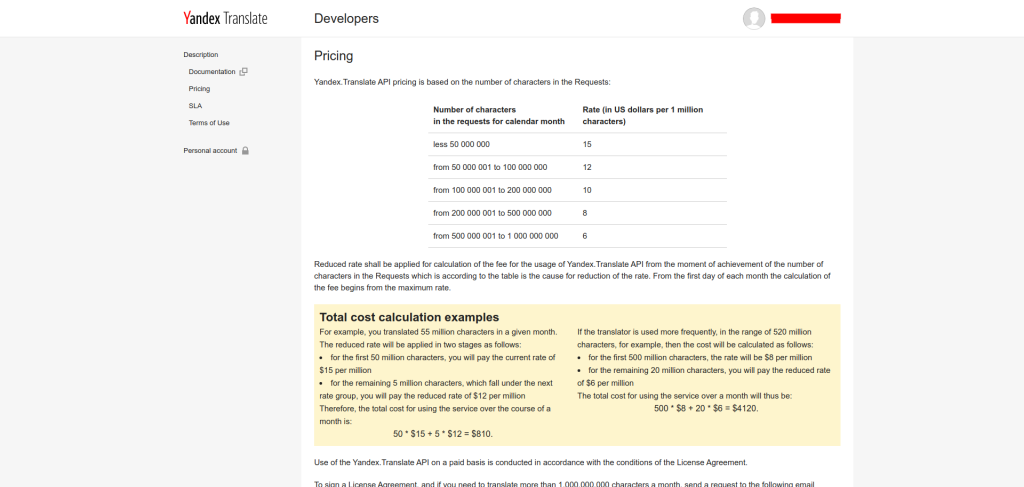Screen dimensions: 1024x487
Task: Open the user avatar profile picture
Action: click(x=754, y=18)
